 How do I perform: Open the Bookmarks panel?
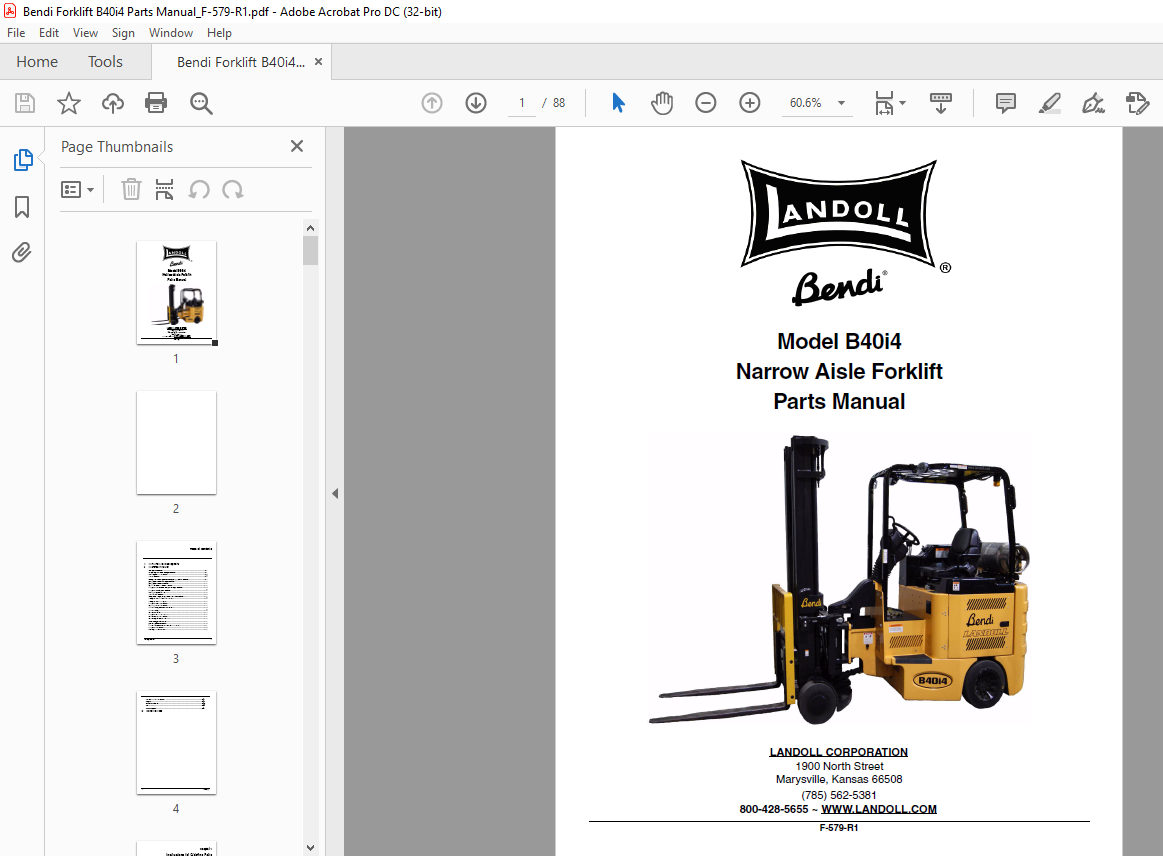pyautogui.click(x=22, y=207)
